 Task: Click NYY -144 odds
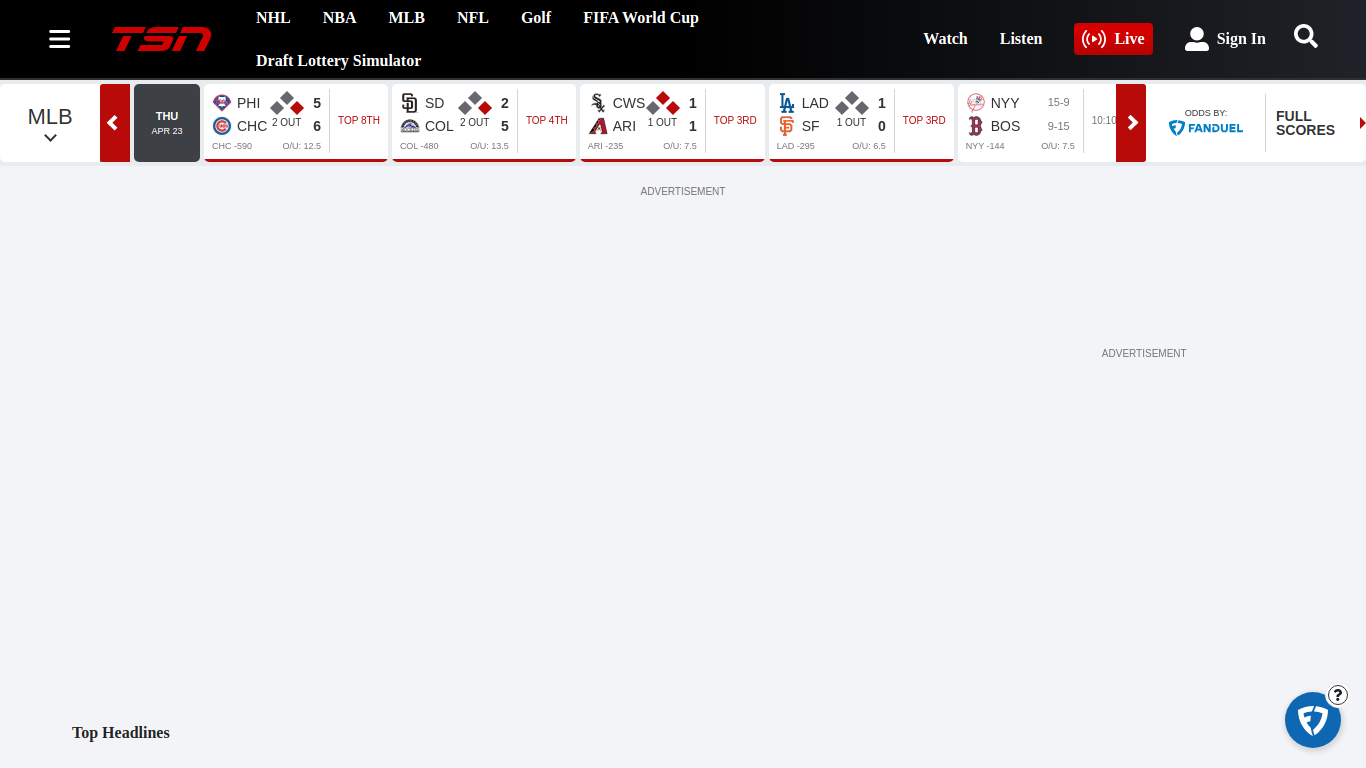click(985, 146)
